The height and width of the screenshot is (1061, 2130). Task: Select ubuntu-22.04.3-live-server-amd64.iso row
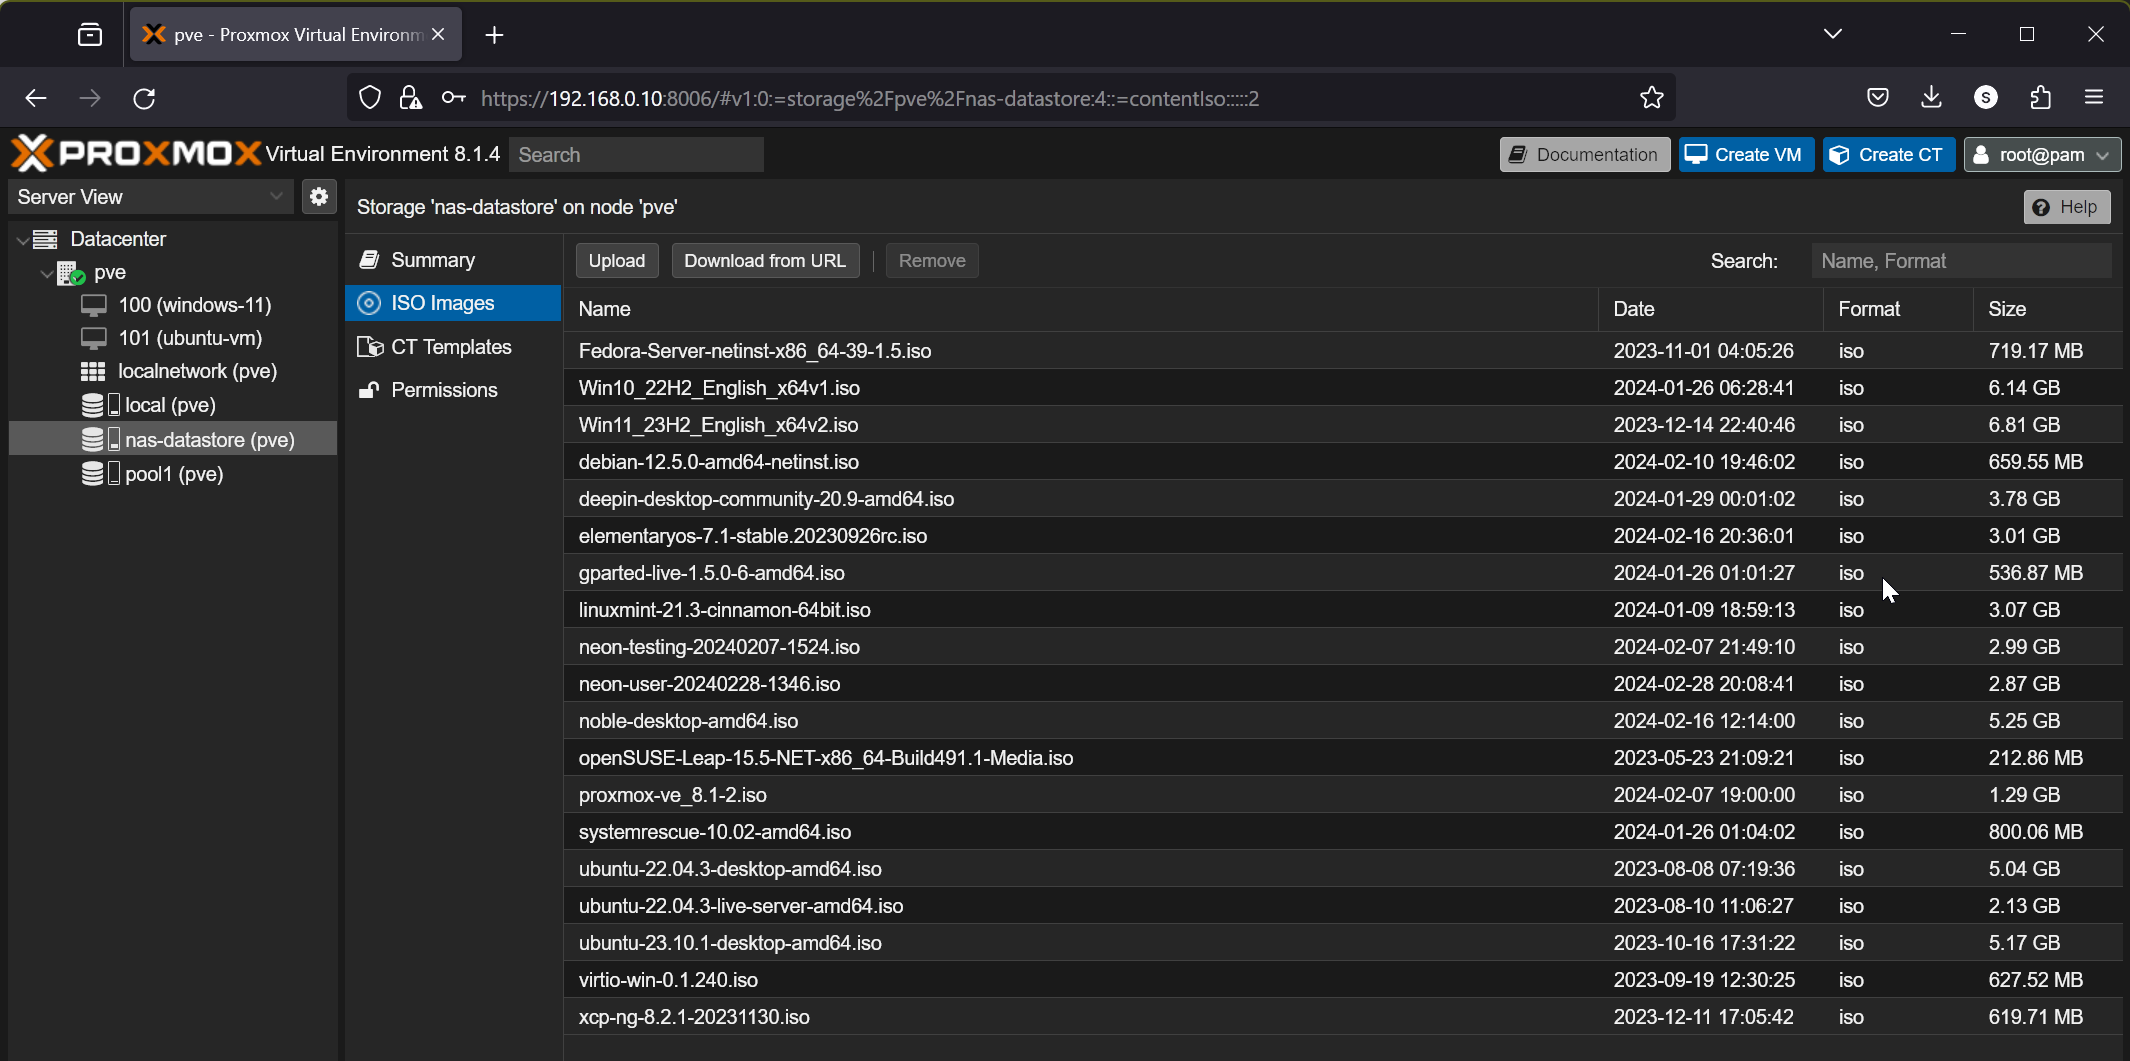pyautogui.click(x=1343, y=906)
